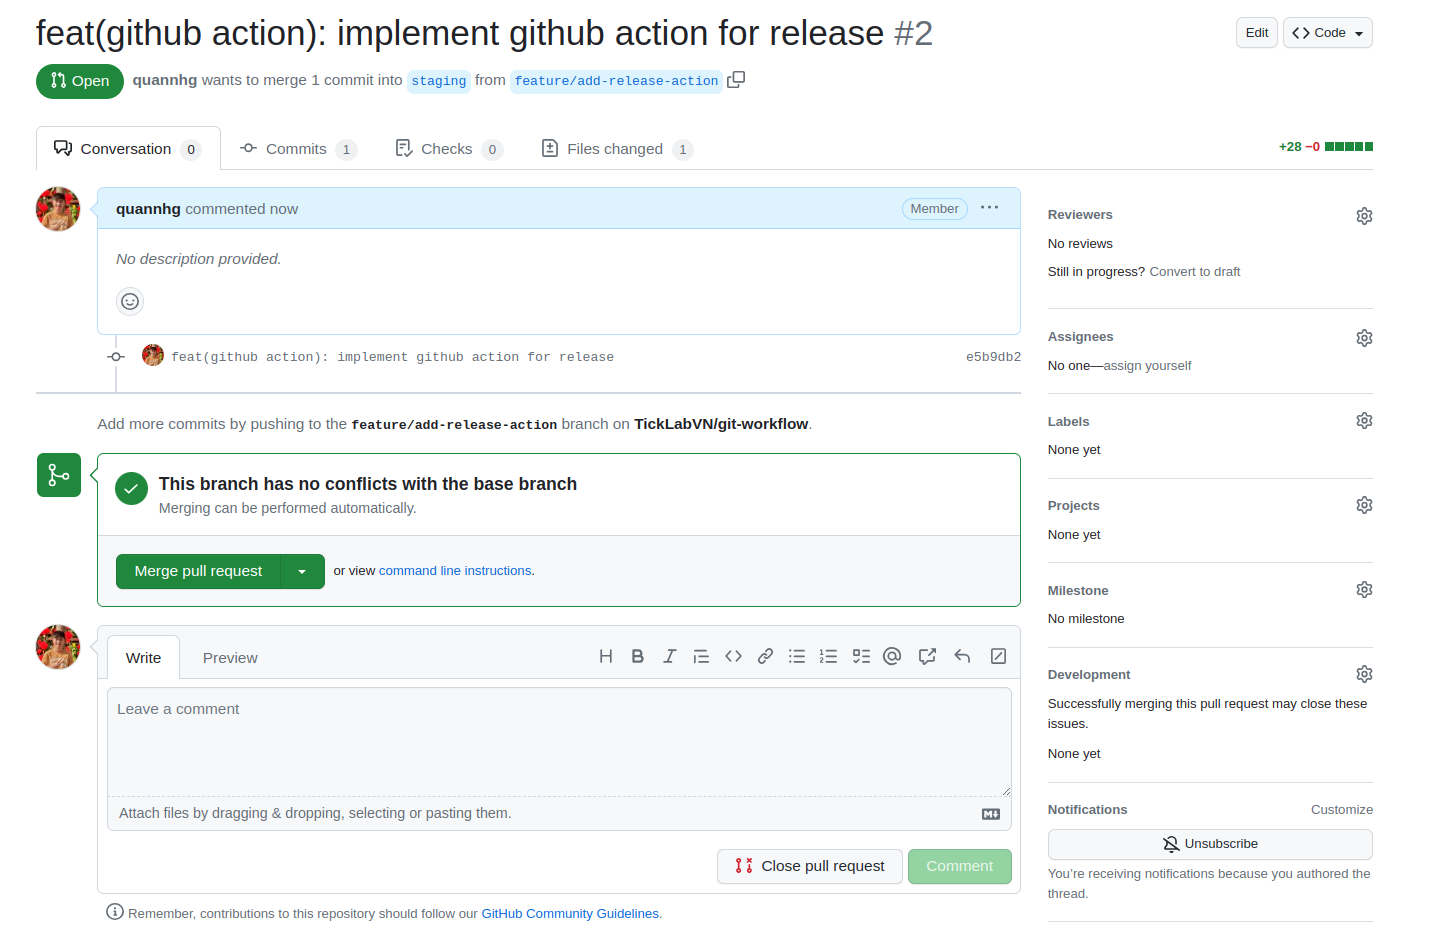The image size is (1445, 930).
Task: Switch to the Files changed tab
Action: click(x=616, y=149)
